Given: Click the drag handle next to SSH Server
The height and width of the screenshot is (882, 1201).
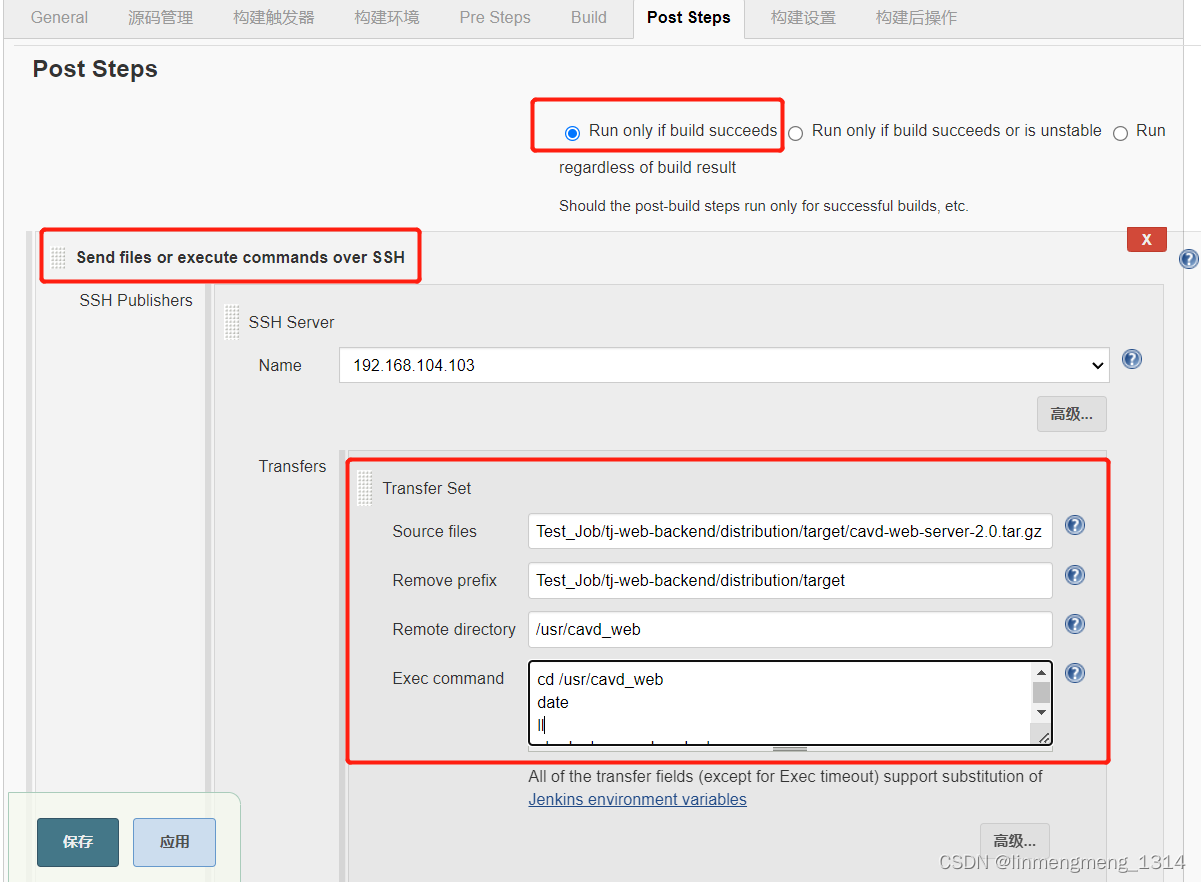Looking at the screenshot, I should [x=232, y=322].
